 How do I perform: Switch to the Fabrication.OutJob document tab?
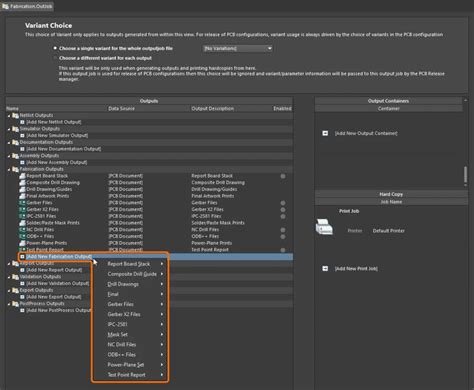point(27,6)
